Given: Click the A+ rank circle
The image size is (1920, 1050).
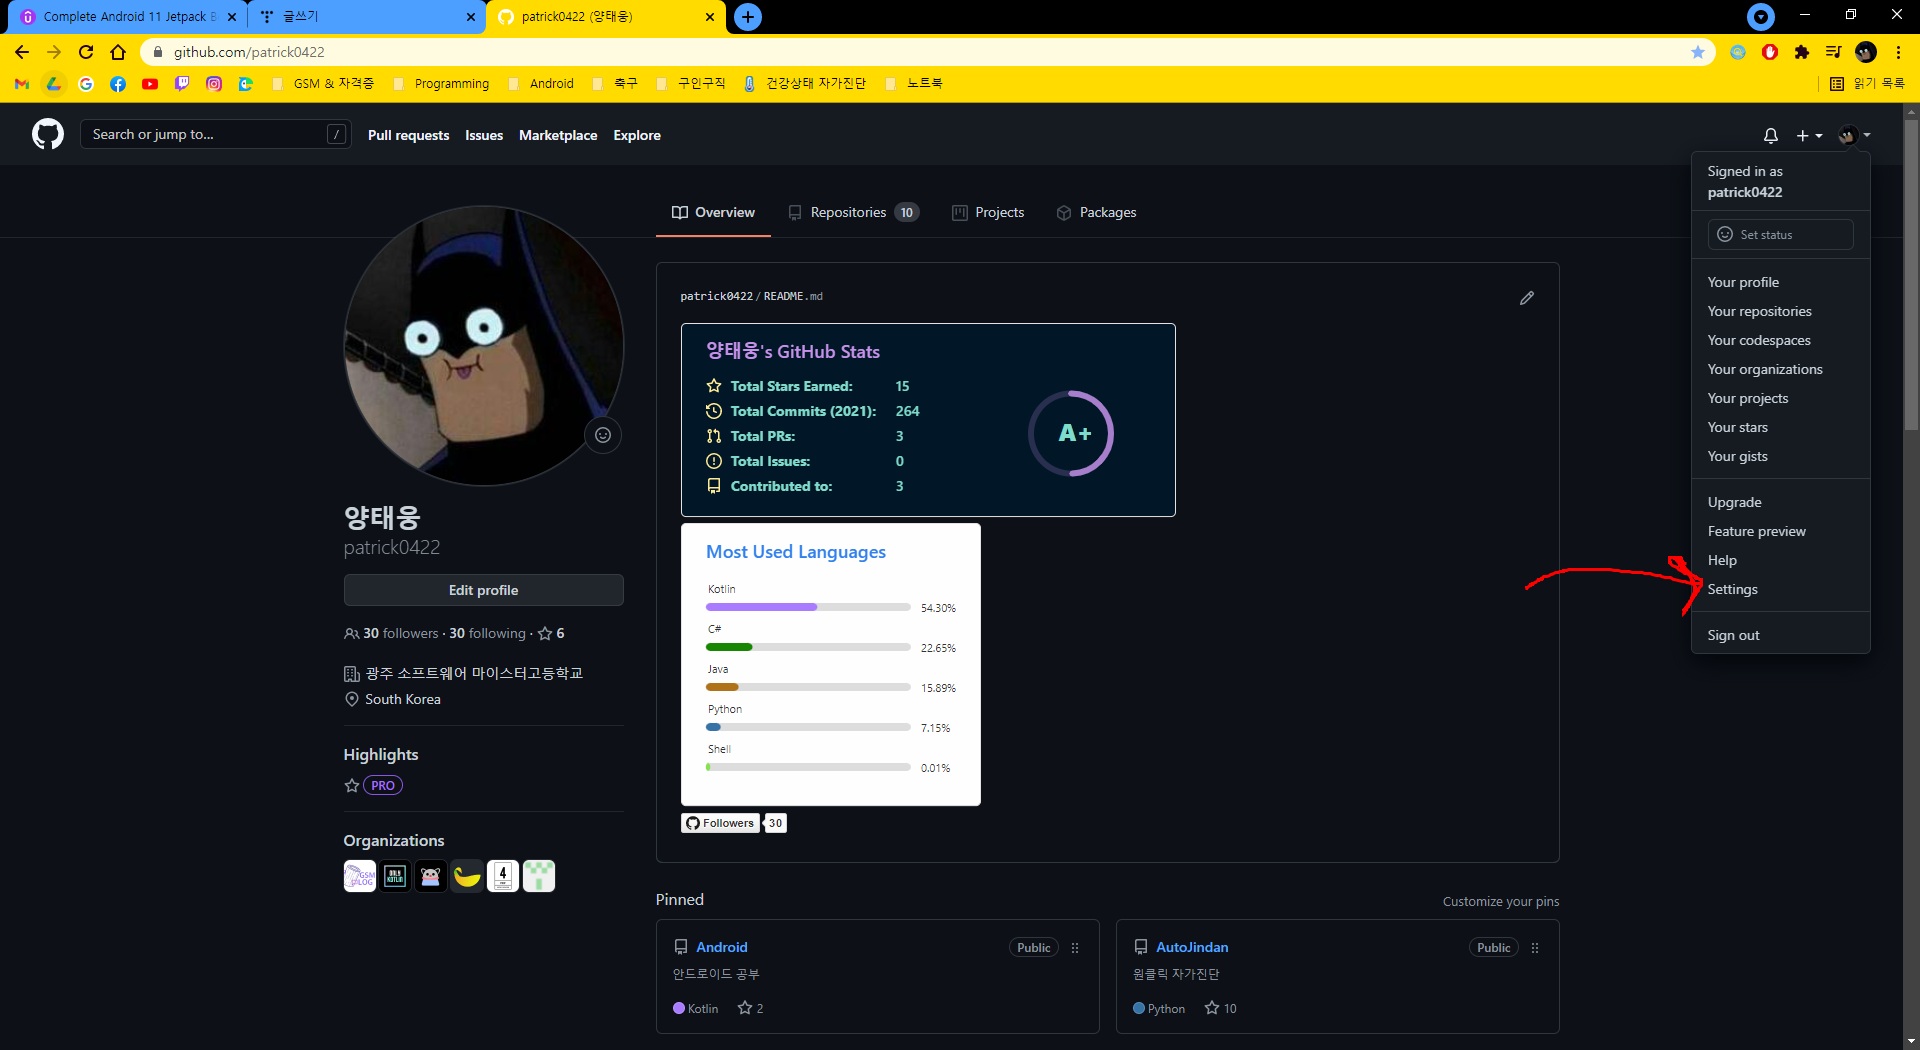Looking at the screenshot, I should pyautogui.click(x=1071, y=433).
